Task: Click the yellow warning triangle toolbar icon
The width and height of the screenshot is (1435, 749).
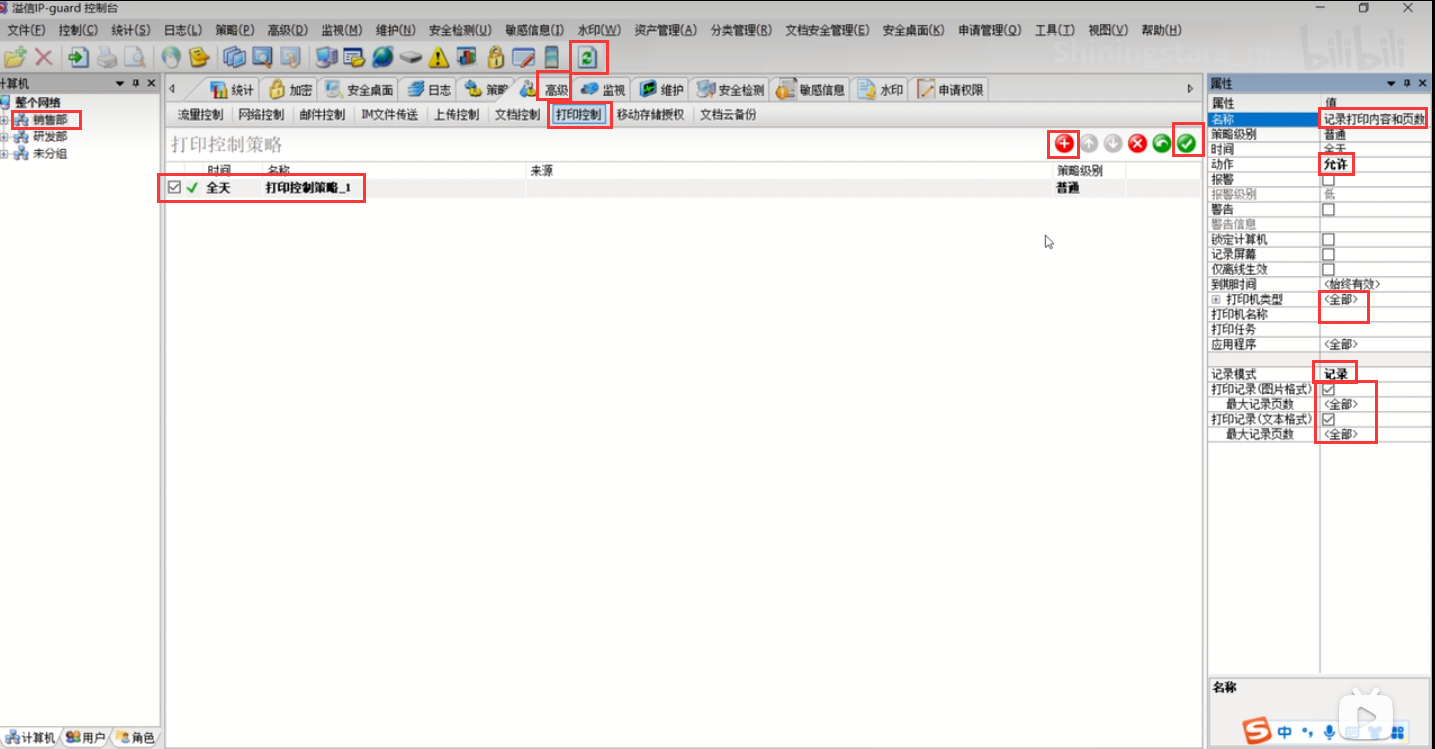Action: [438, 57]
